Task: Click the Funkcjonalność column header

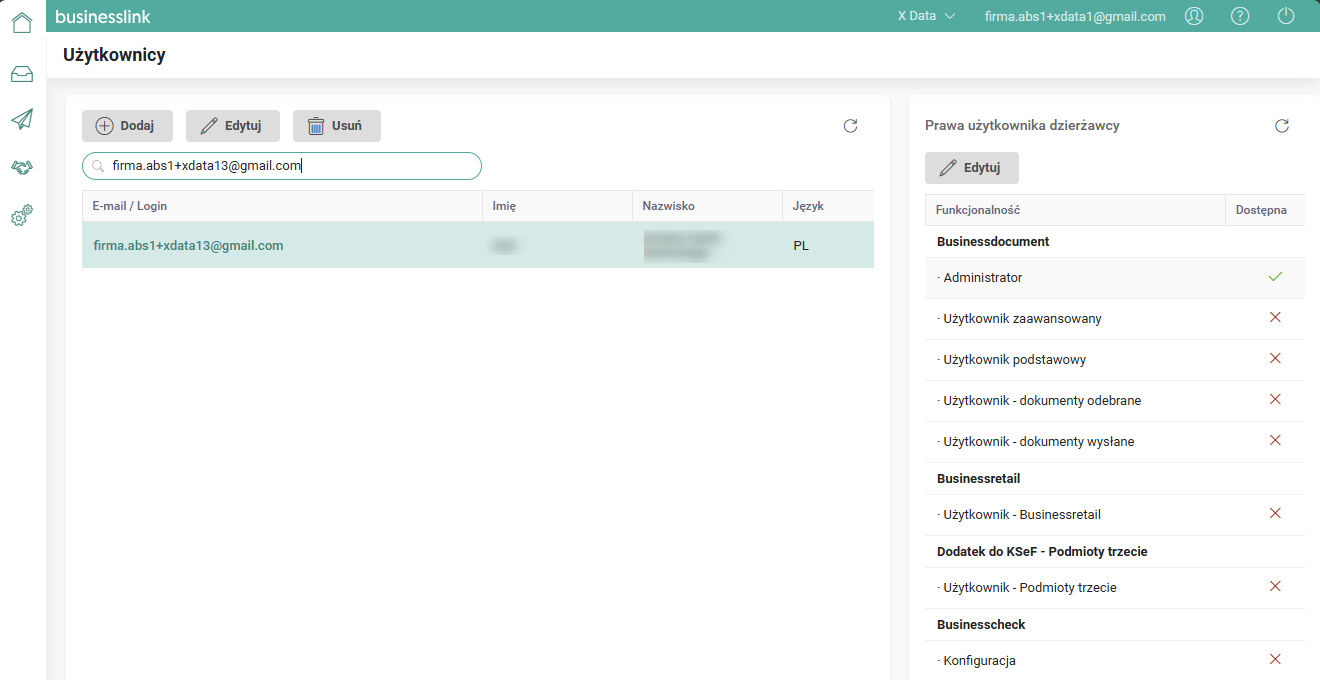Action: [x=1075, y=210]
